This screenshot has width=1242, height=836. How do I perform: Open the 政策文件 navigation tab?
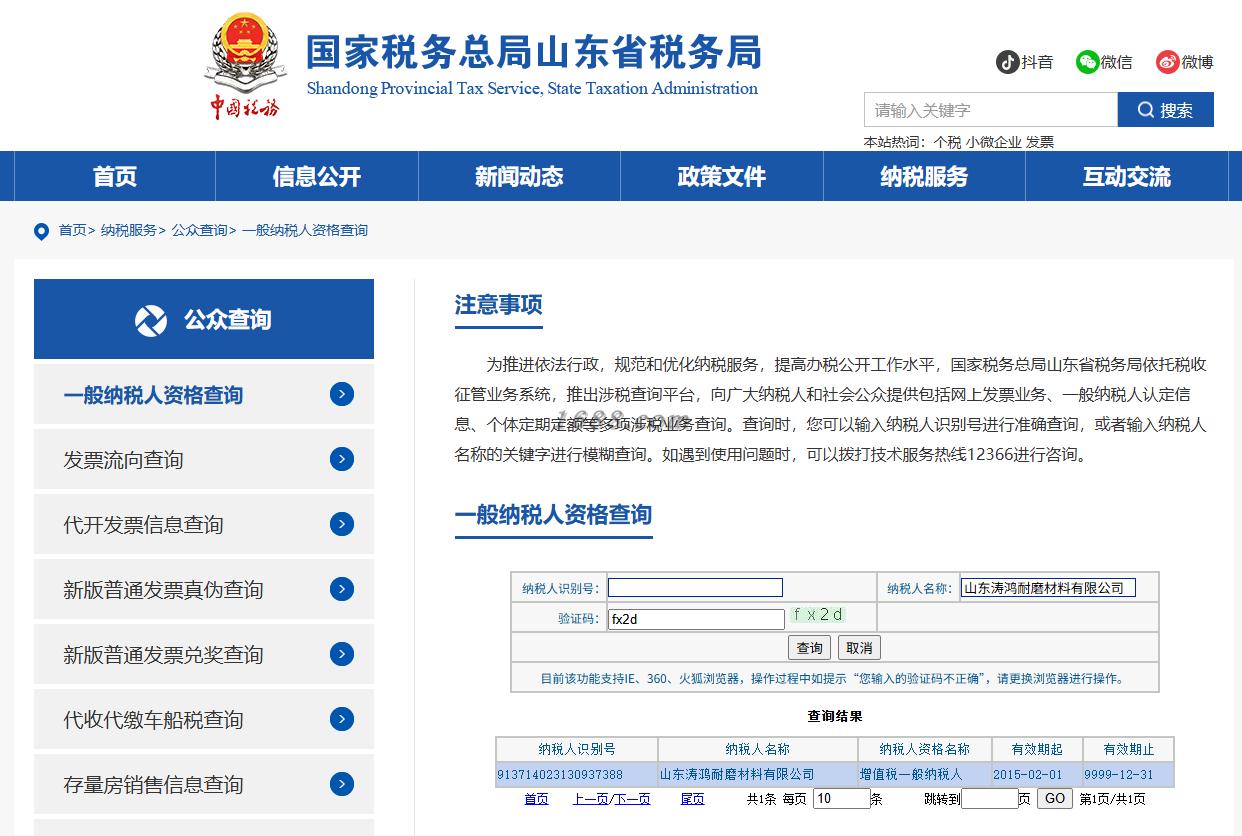pyautogui.click(x=722, y=177)
